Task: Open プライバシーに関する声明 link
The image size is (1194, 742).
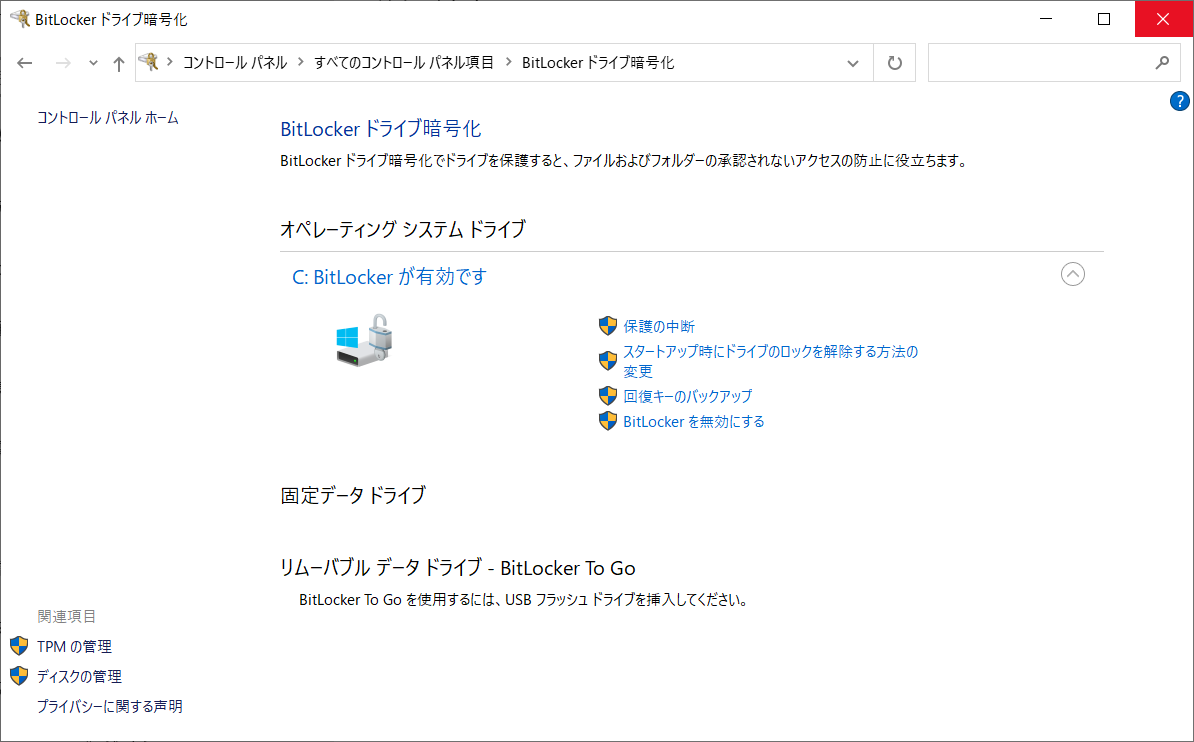Action: [110, 706]
